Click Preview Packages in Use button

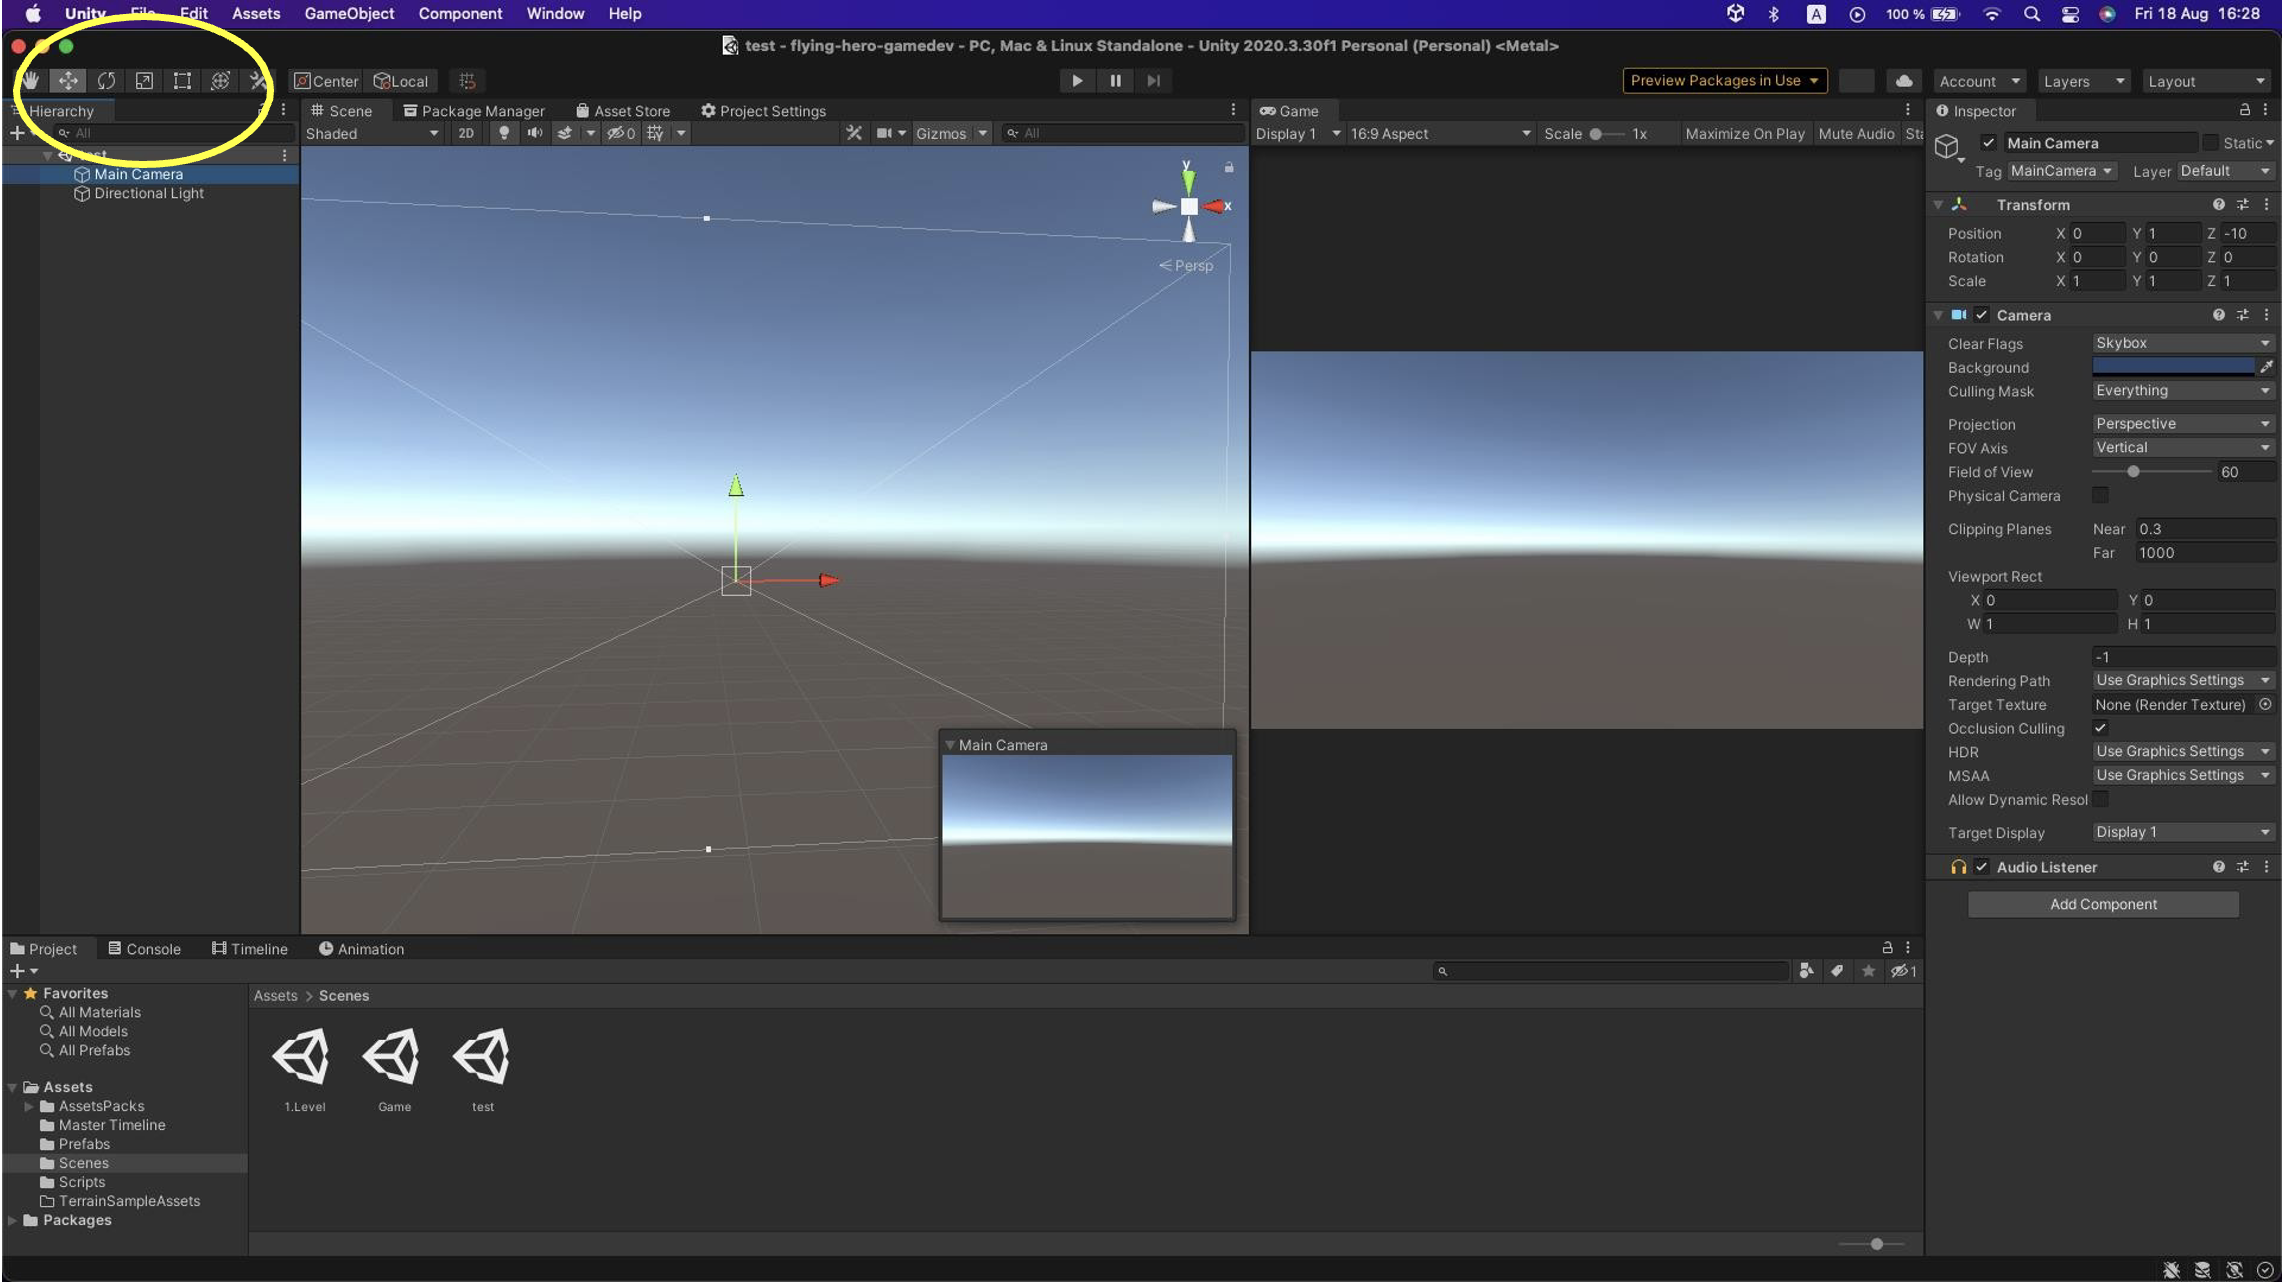pyautogui.click(x=1724, y=81)
